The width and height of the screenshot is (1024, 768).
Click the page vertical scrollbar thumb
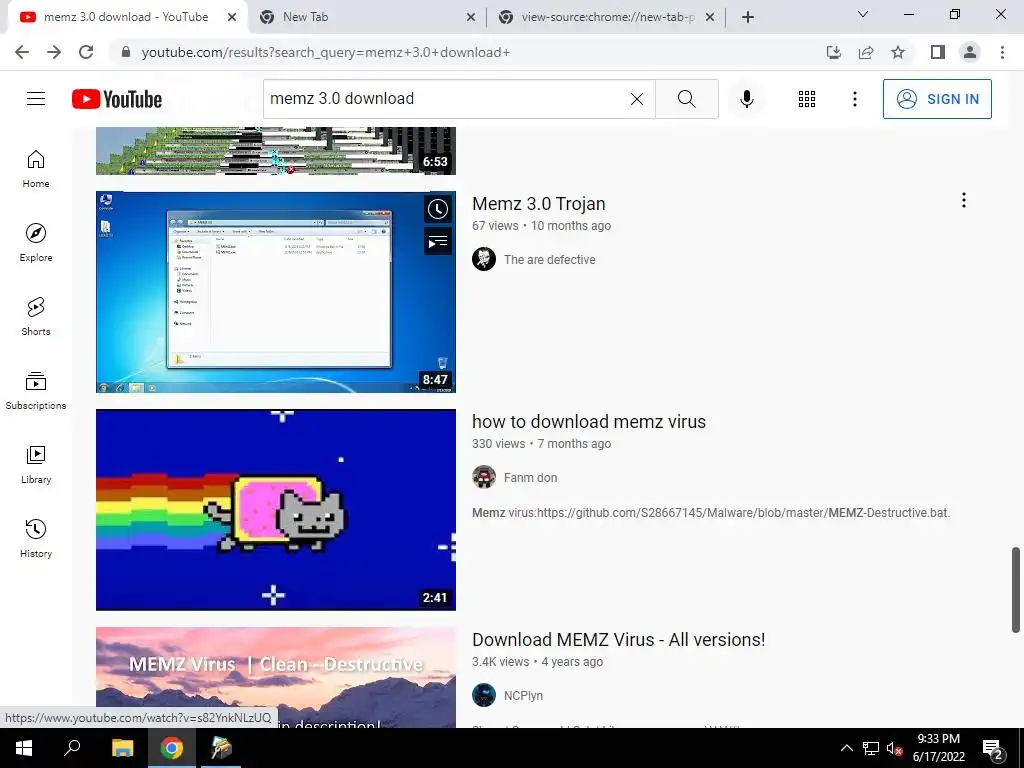coord(1016,590)
